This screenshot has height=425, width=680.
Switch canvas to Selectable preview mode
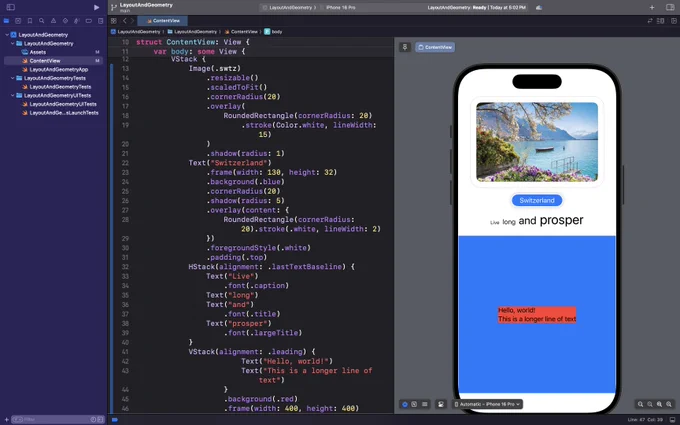point(414,404)
